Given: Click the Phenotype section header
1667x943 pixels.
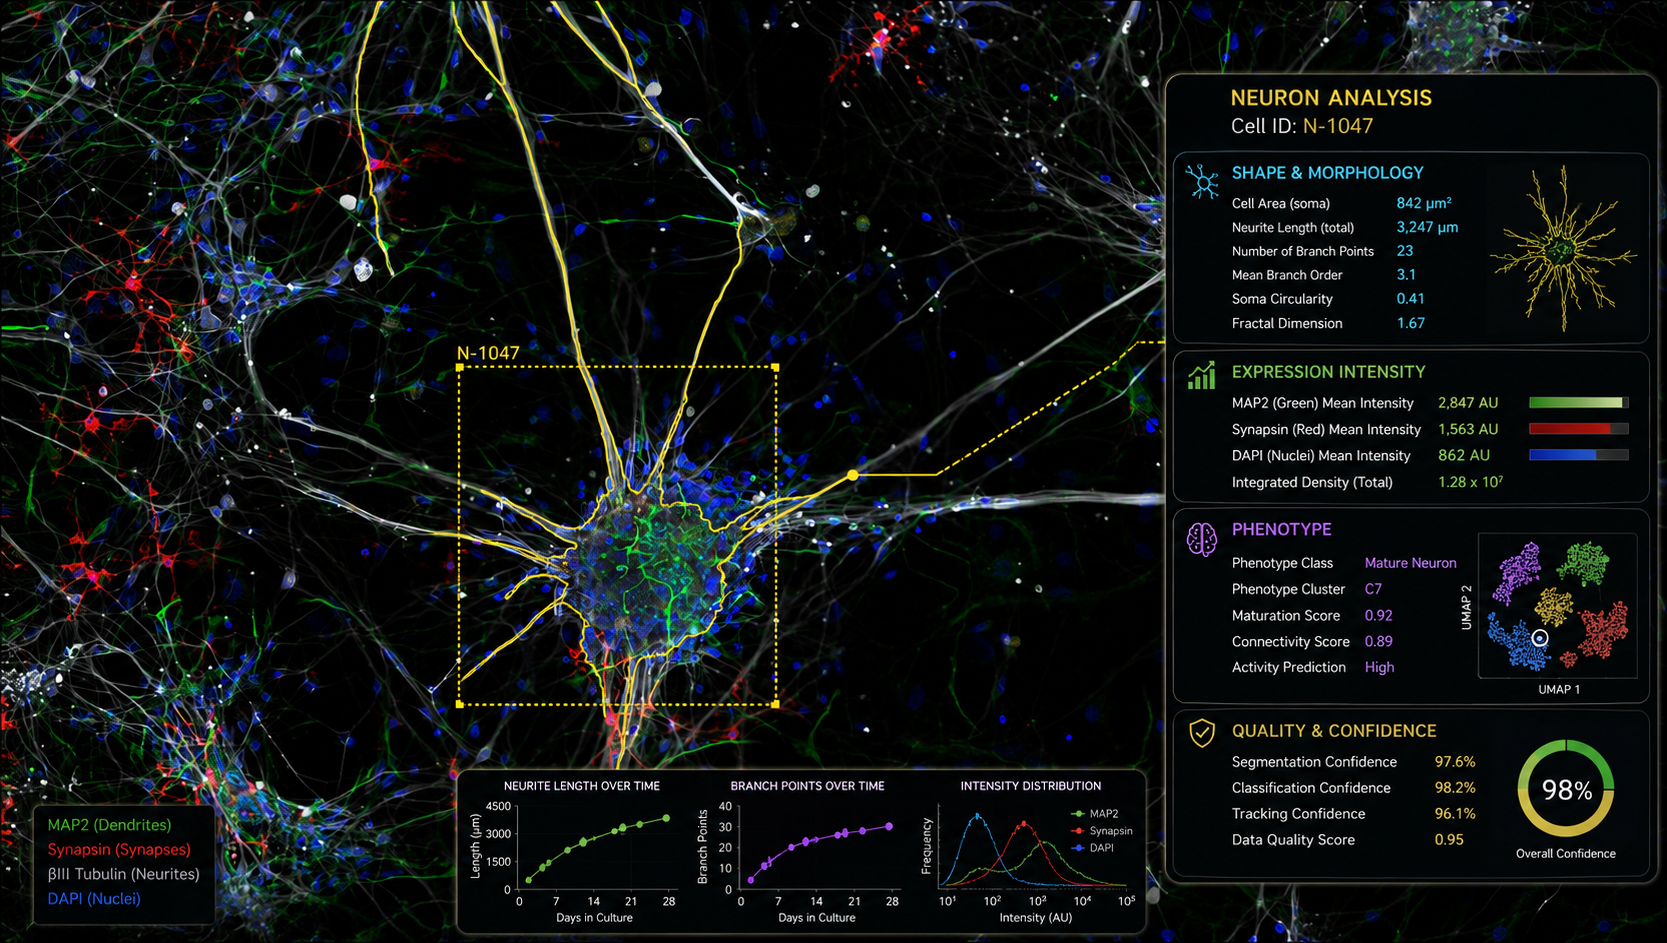Looking at the screenshot, I should pos(1281,530).
